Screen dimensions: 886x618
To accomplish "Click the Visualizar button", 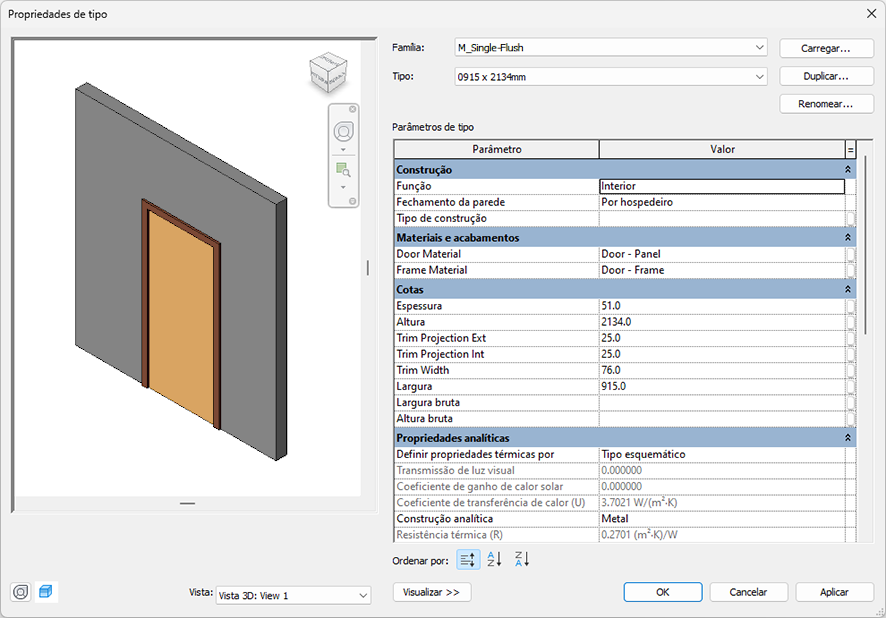I will 432,592.
